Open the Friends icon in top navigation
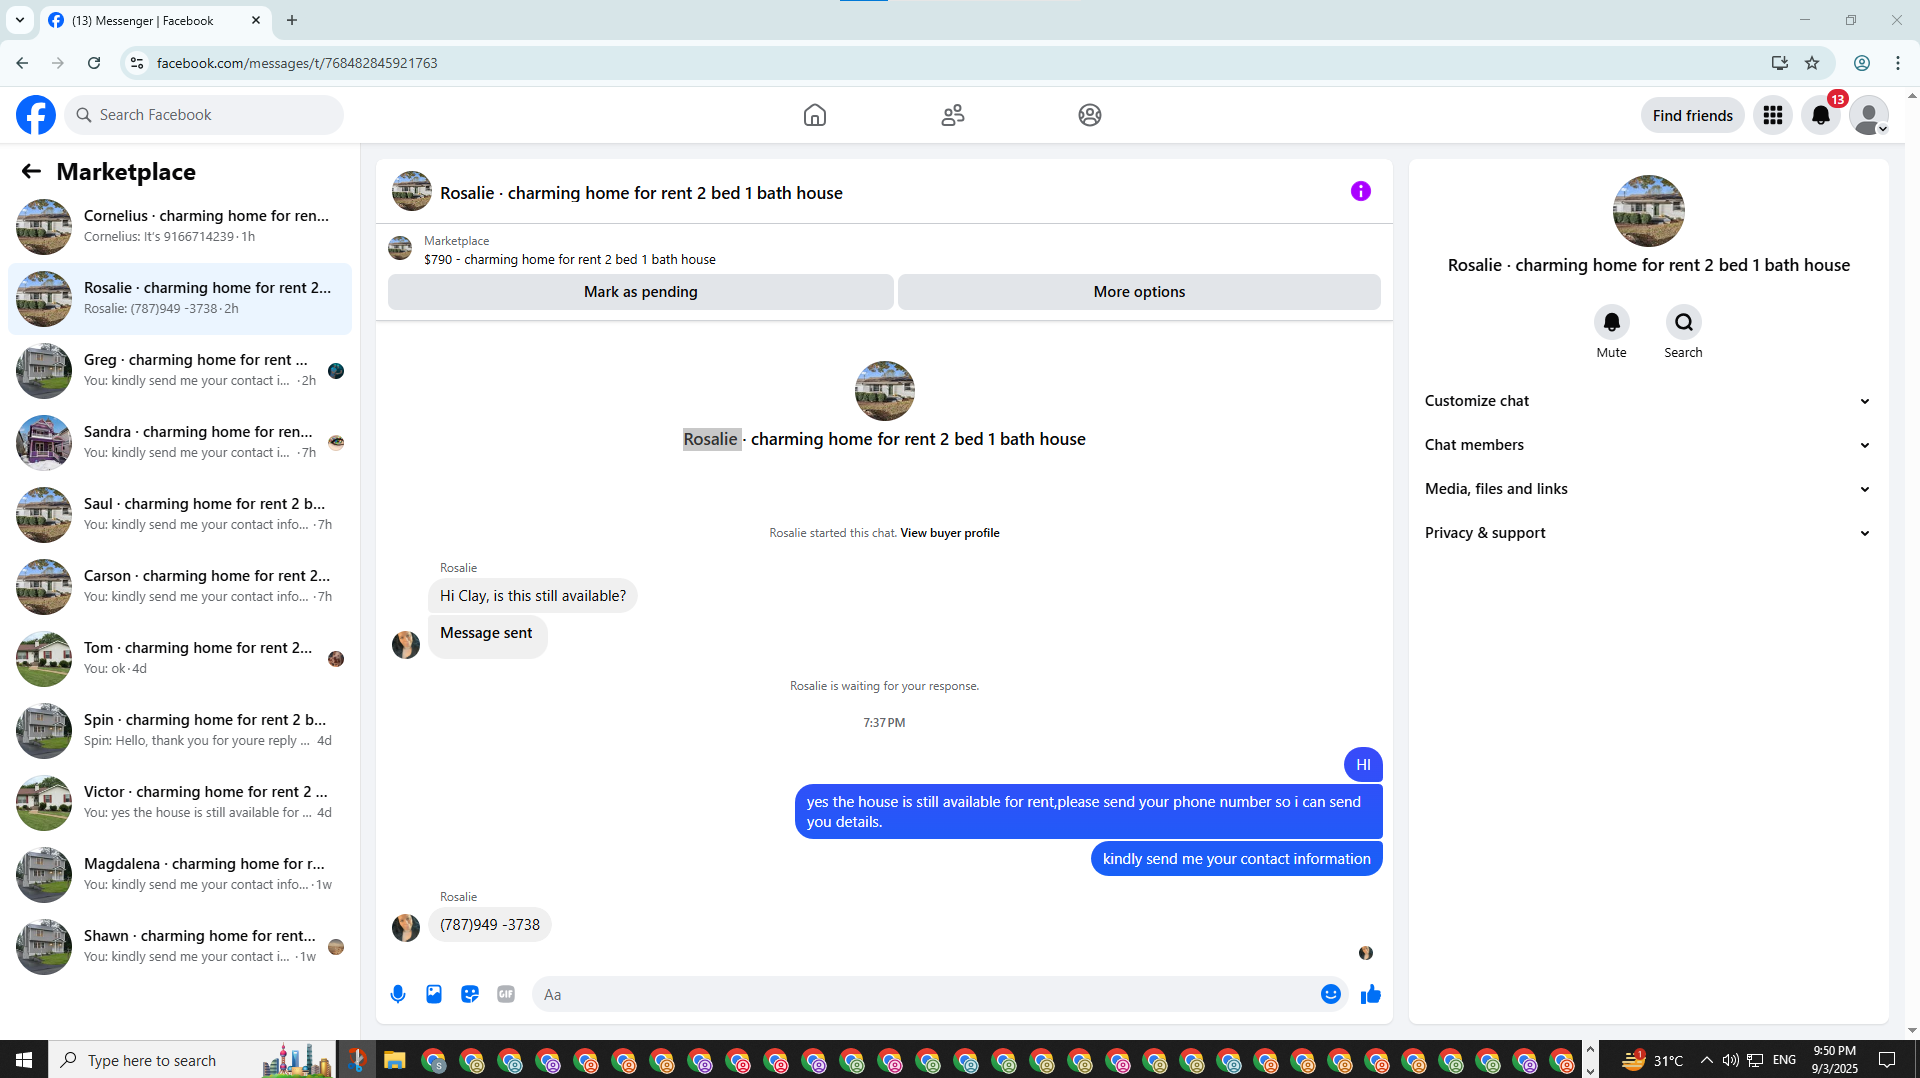Viewport: 1920px width, 1078px height. [x=953, y=115]
